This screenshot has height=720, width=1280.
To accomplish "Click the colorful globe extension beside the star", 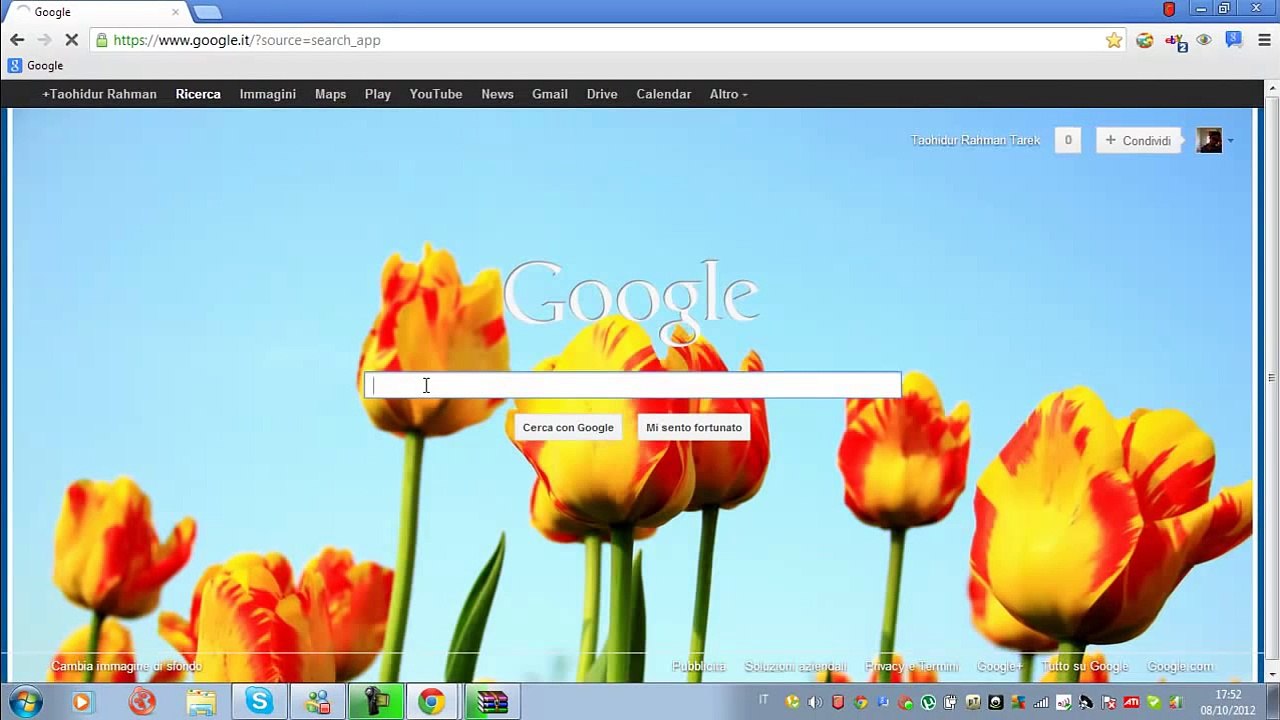I will (1145, 40).
